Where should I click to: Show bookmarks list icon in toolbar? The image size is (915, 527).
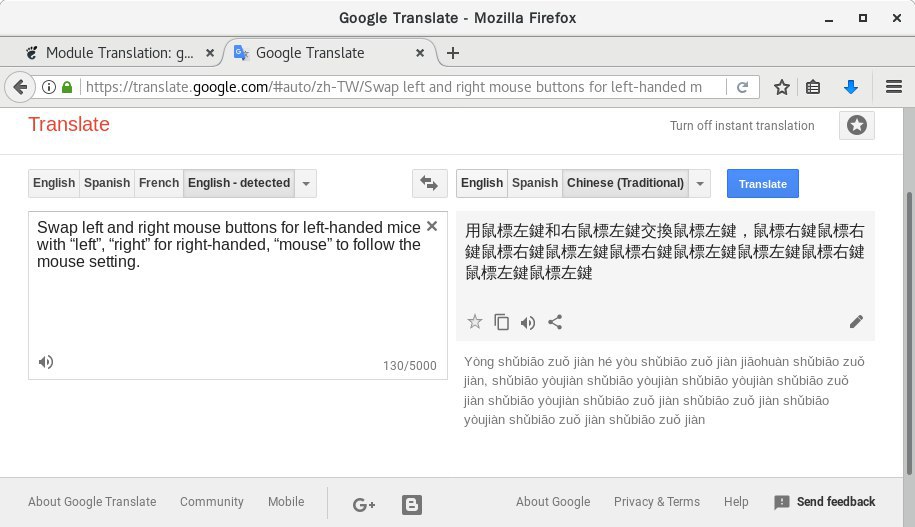pyautogui.click(x=813, y=88)
